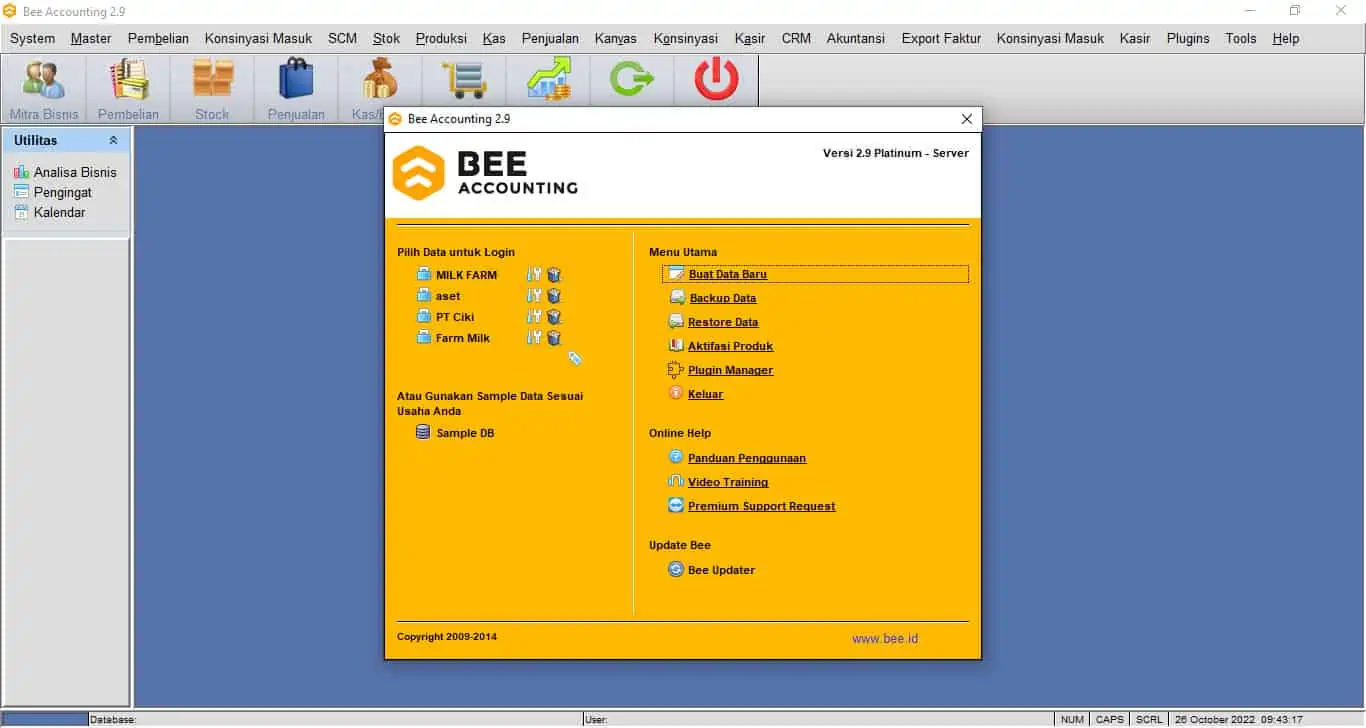Open the Export Faktur menu
The height and width of the screenshot is (728, 1366).
coord(941,39)
